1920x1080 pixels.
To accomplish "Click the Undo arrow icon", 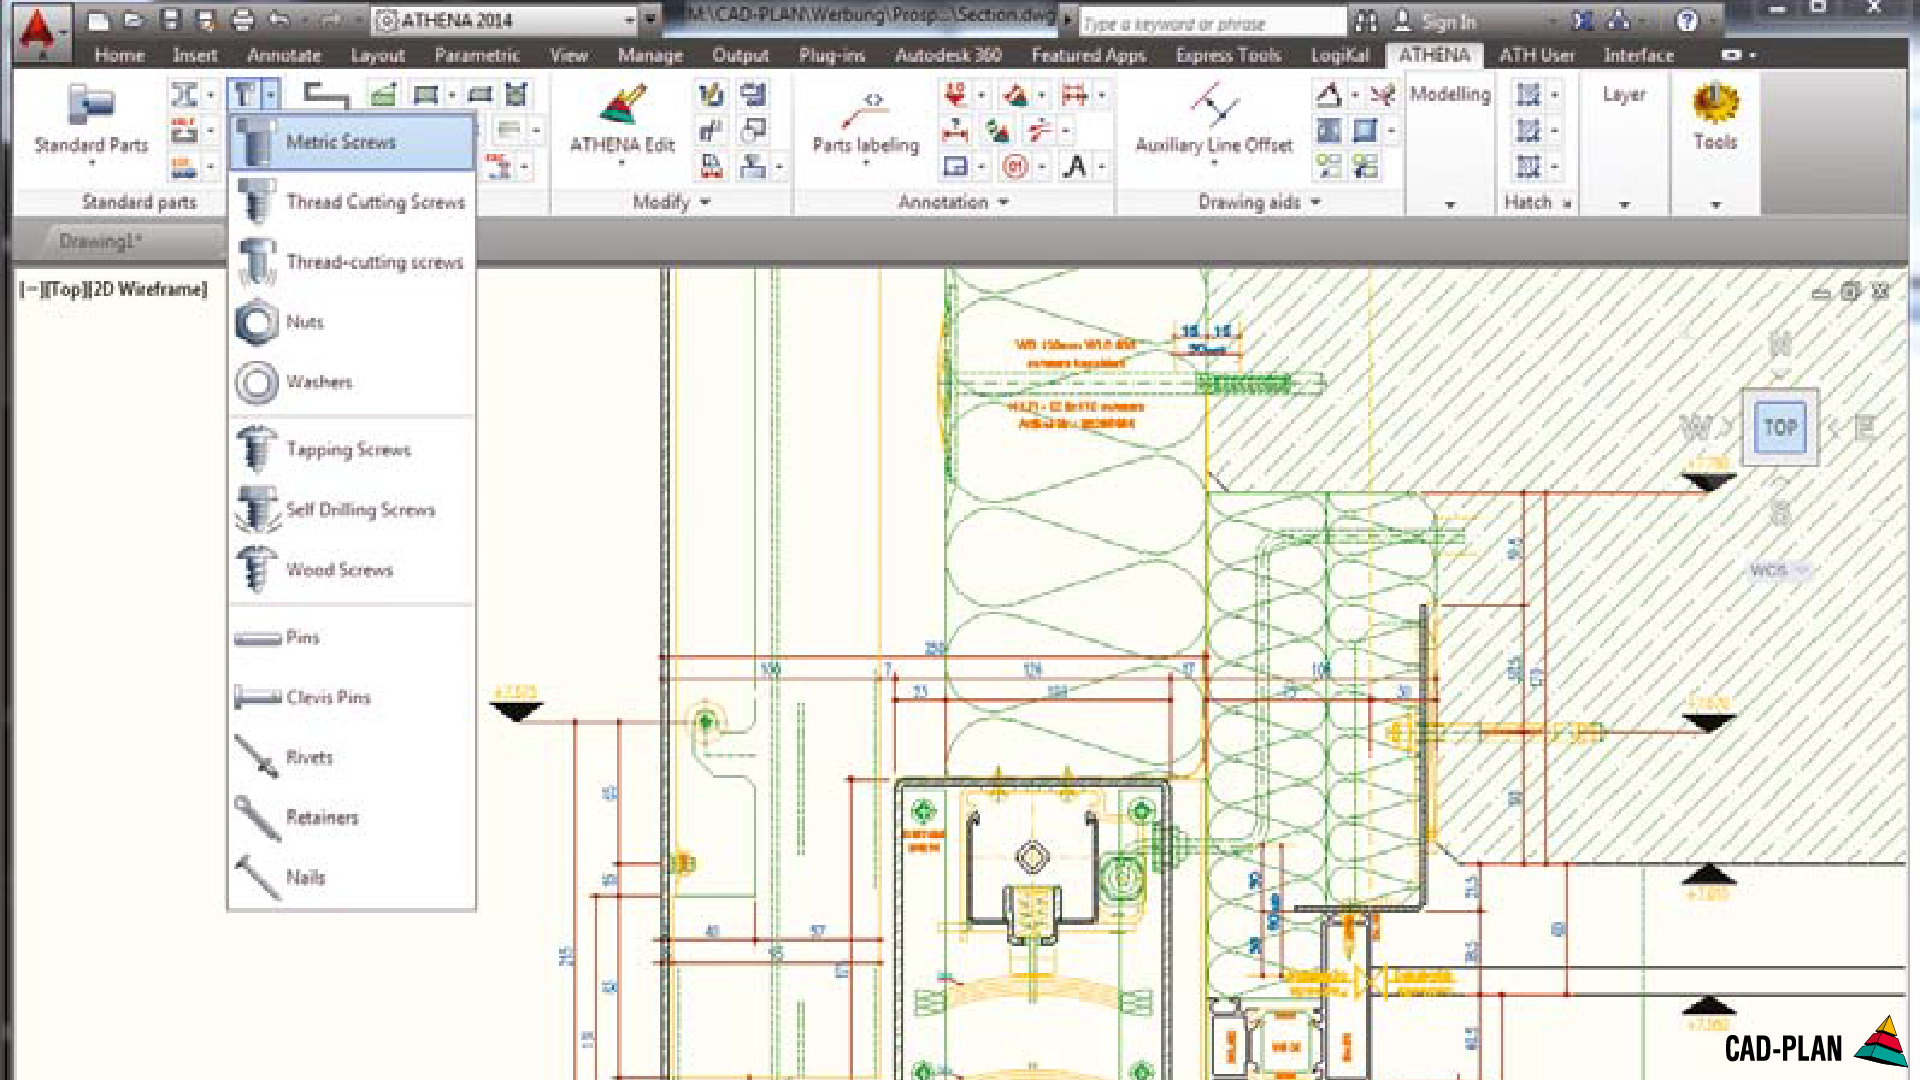I will tap(279, 20).
